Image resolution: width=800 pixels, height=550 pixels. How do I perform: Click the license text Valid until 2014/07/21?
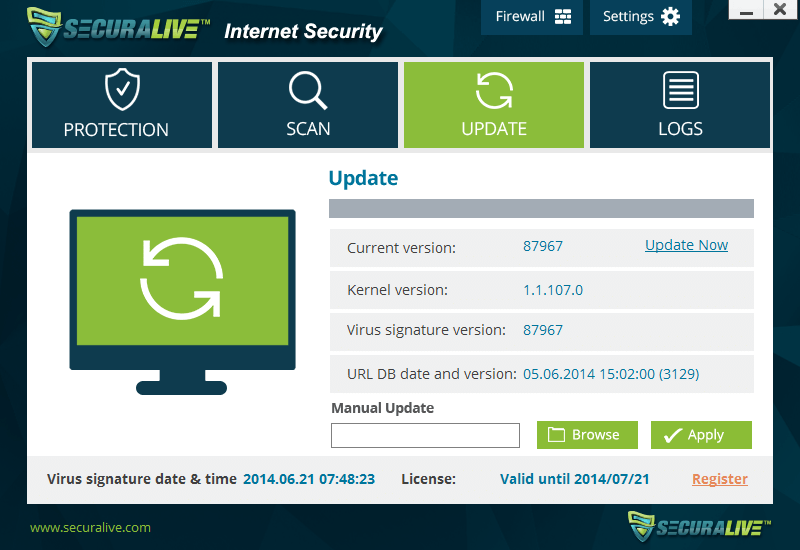tap(574, 479)
